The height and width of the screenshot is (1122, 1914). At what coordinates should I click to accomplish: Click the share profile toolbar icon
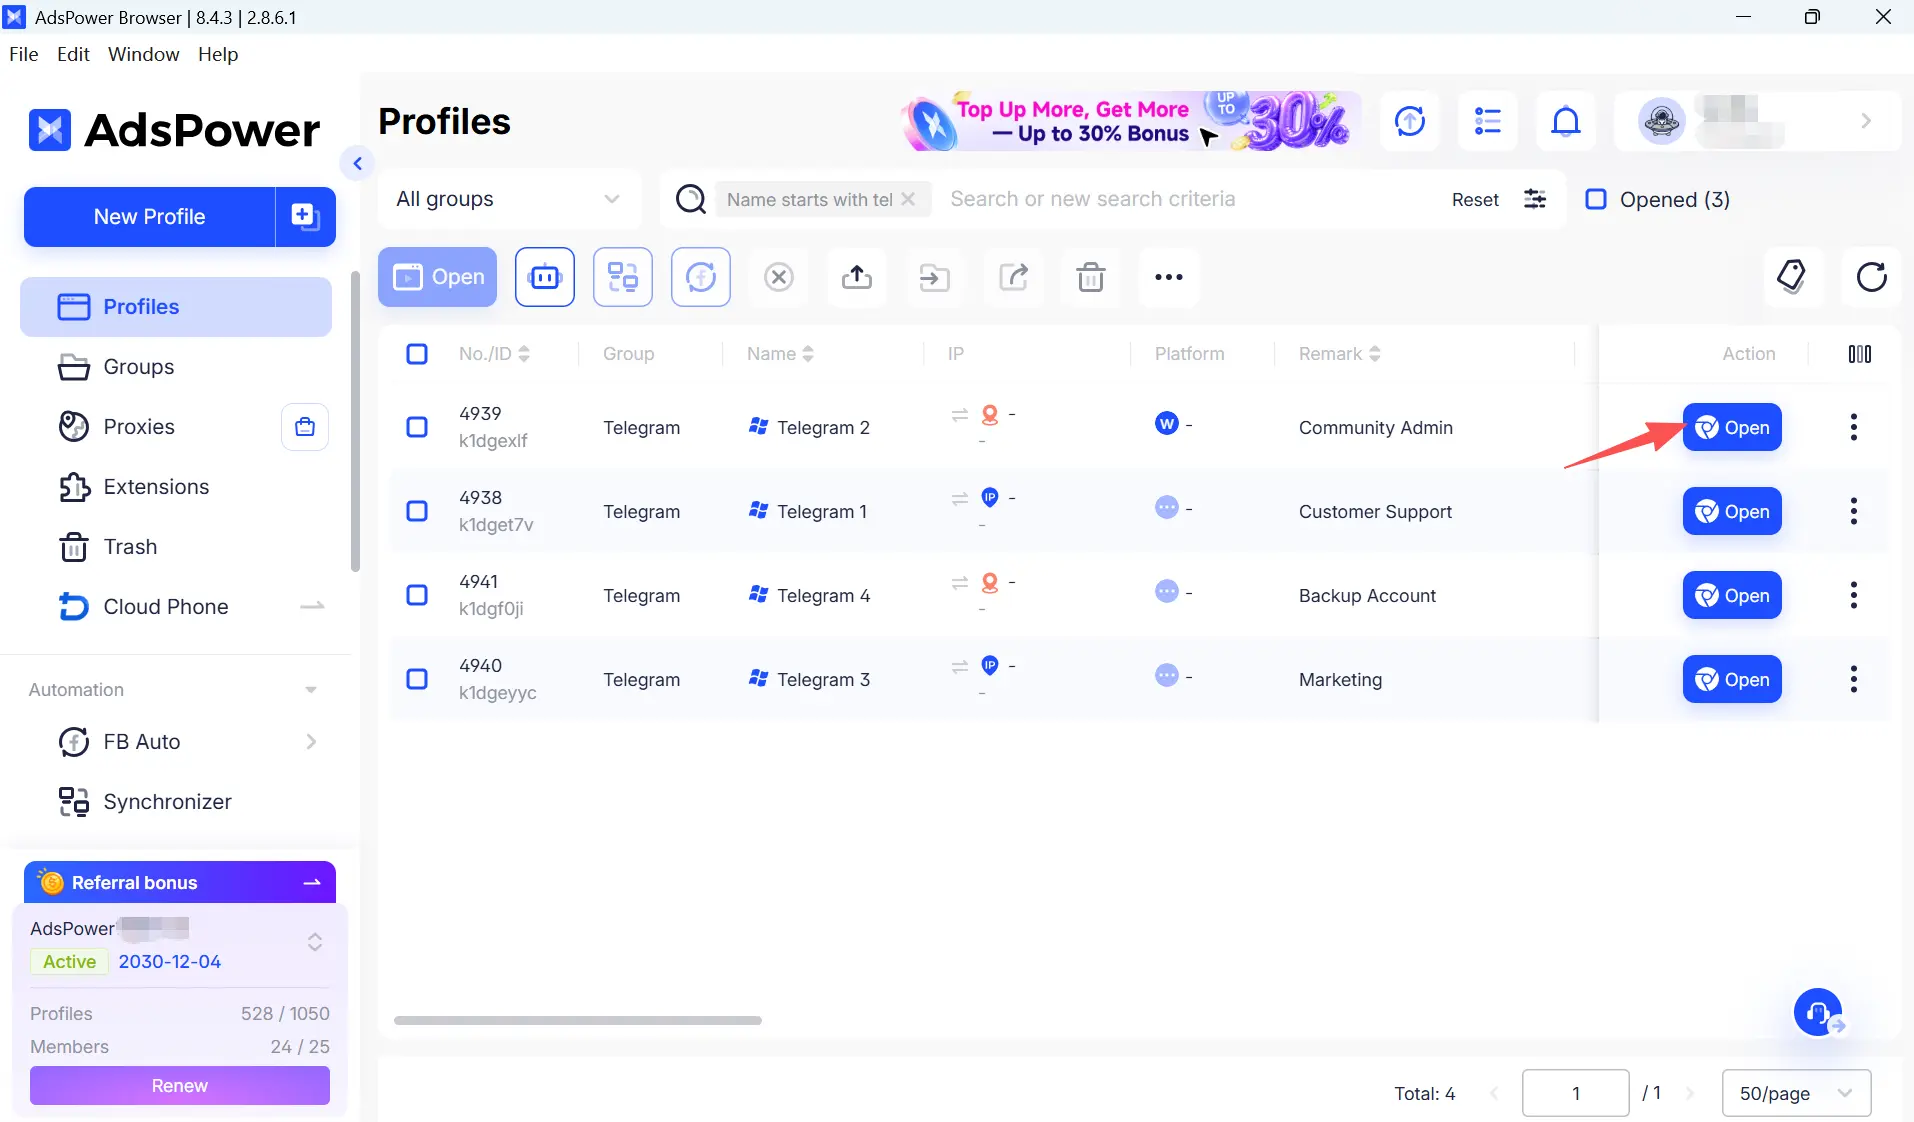click(1013, 277)
